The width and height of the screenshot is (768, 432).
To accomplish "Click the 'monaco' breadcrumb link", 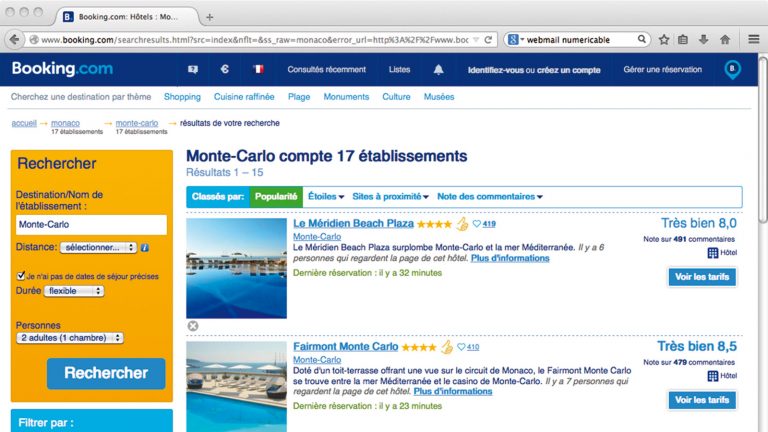I will tap(65, 123).
